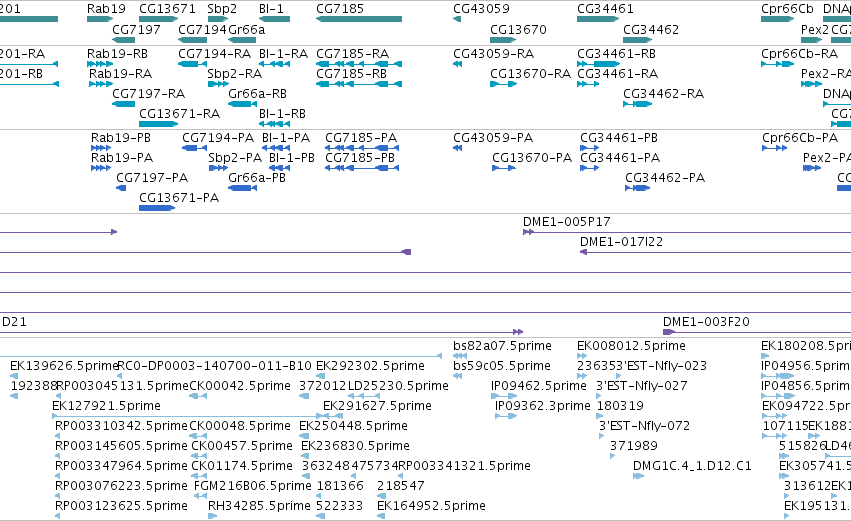Screen dimensions: 851x521
Task: Select the Sbp2 gene feature
Action: (218, 19)
